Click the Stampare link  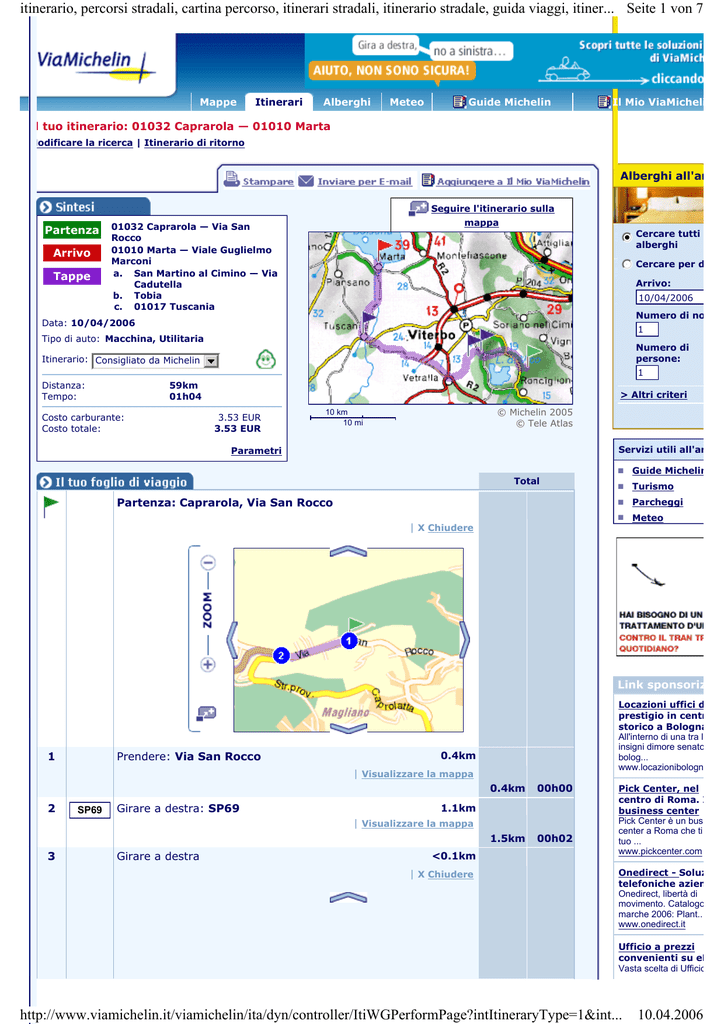268,182
